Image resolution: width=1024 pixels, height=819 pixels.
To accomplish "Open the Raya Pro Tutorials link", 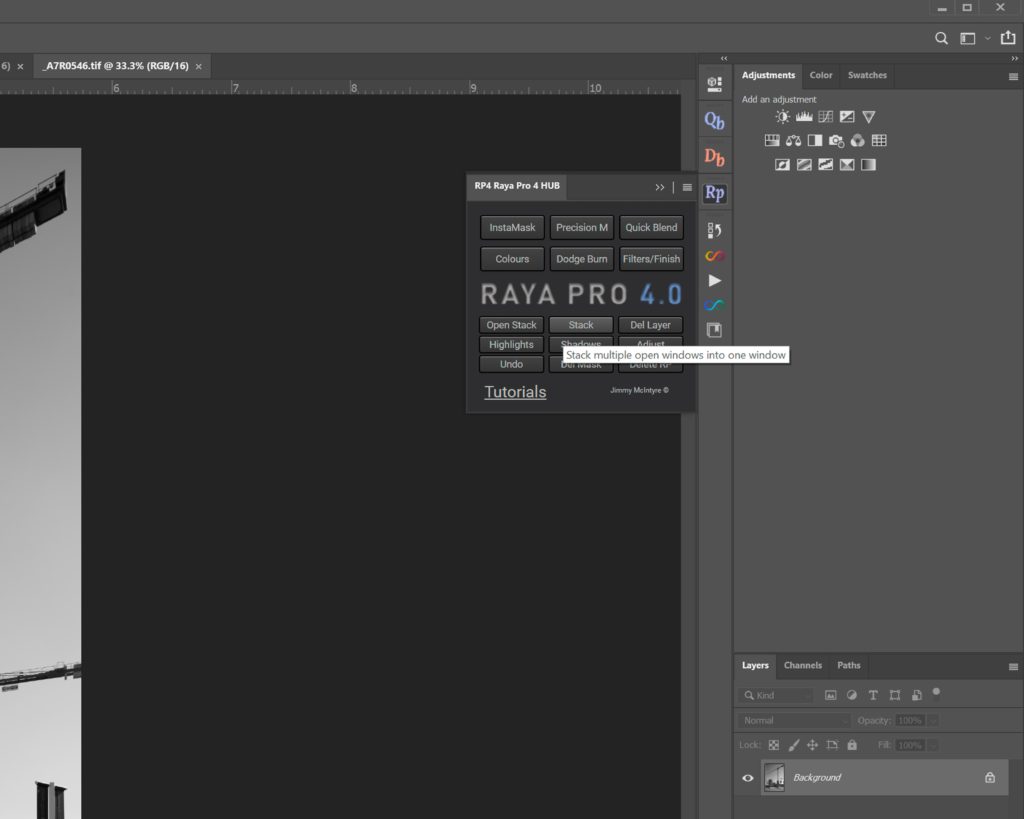I will coord(515,392).
